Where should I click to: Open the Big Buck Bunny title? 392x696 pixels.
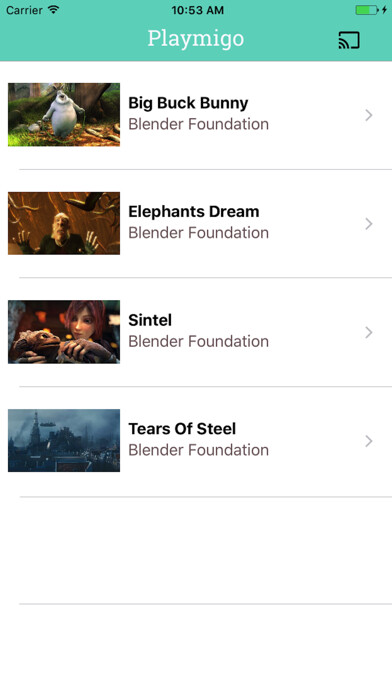tap(188, 103)
